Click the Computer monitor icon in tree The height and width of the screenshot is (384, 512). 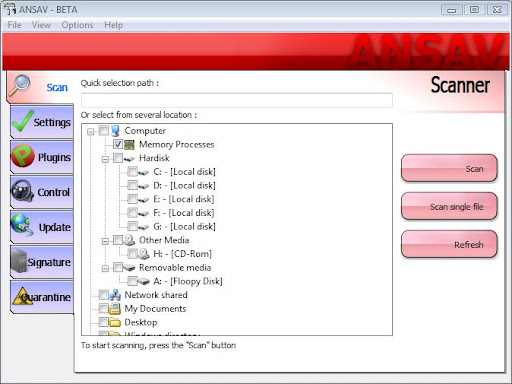coord(115,131)
